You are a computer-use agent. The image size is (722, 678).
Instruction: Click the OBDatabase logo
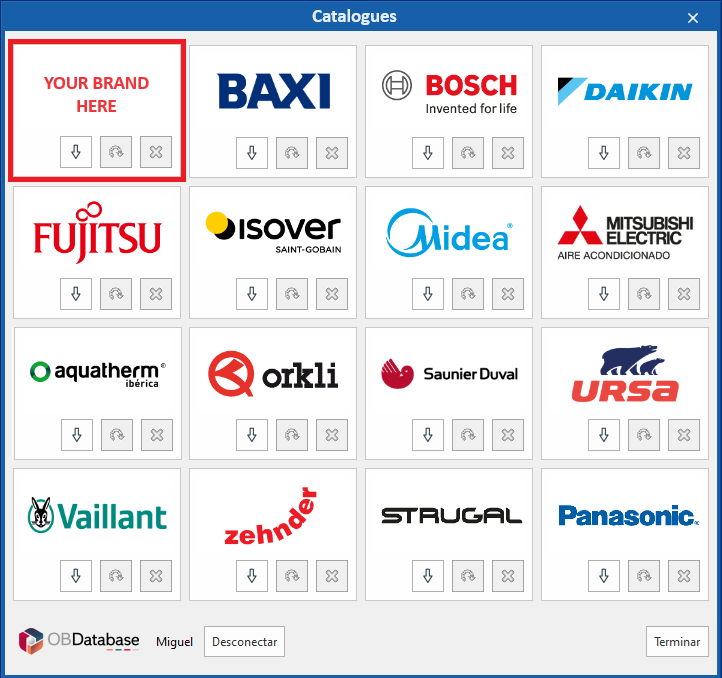coord(78,641)
